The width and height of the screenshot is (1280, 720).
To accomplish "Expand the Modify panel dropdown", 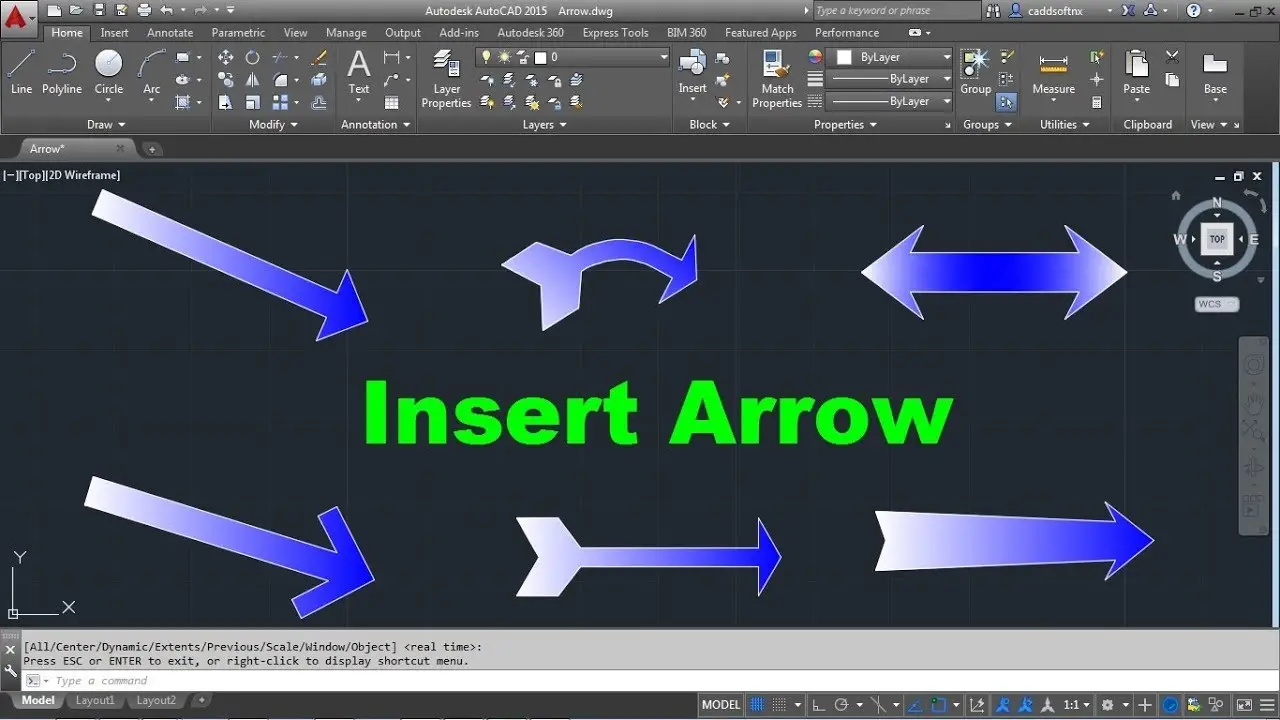I will click(273, 125).
